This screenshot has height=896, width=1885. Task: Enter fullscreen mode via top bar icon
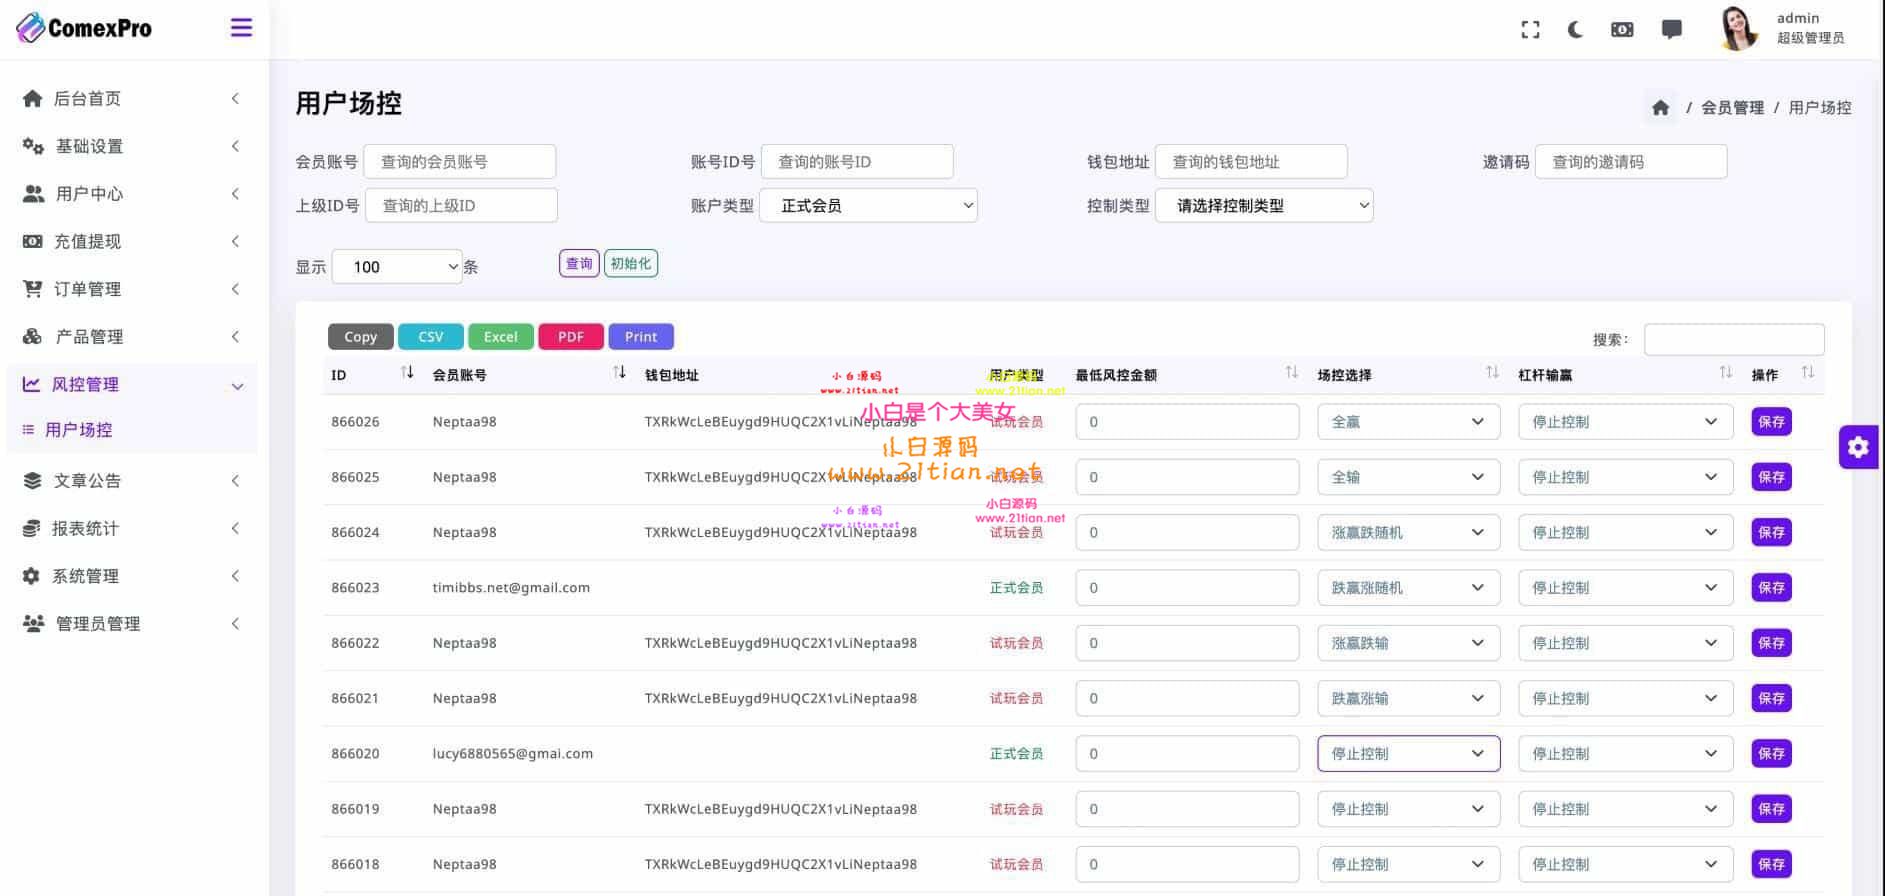[1530, 30]
